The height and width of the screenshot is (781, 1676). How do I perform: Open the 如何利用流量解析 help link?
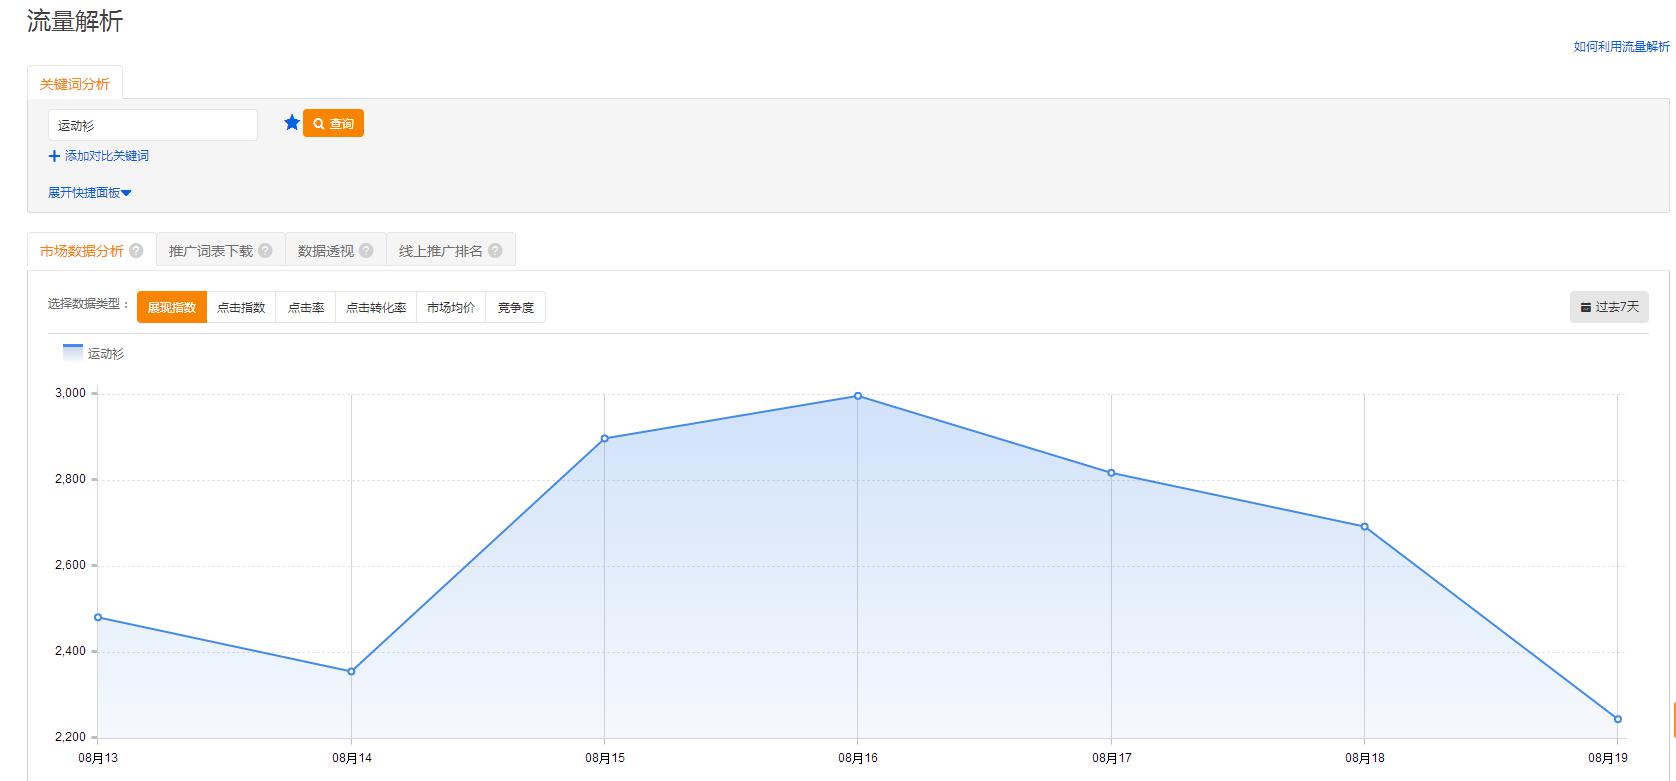pos(1621,47)
